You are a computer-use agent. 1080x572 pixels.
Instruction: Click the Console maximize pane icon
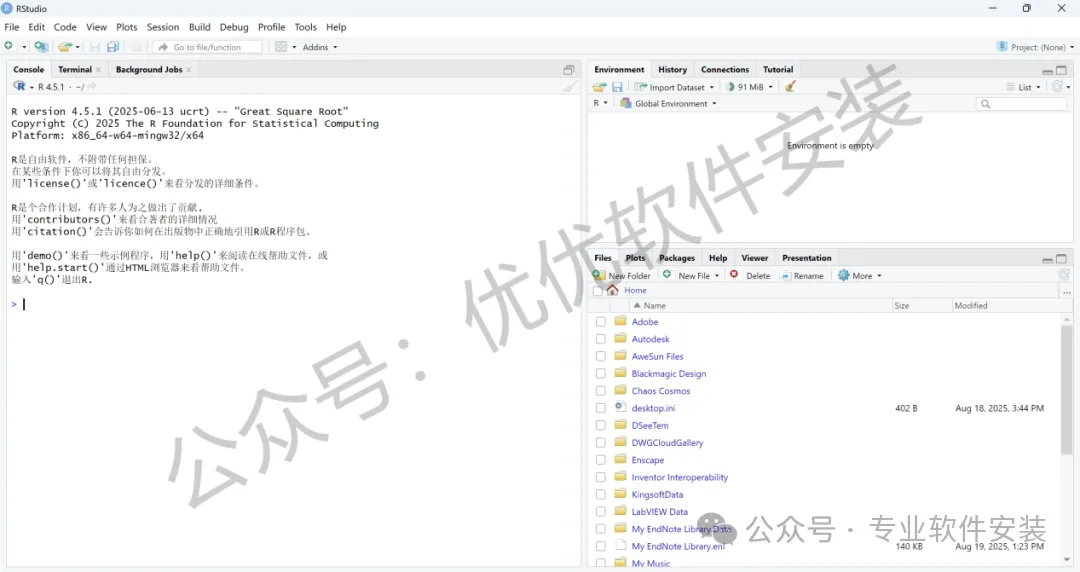(569, 70)
